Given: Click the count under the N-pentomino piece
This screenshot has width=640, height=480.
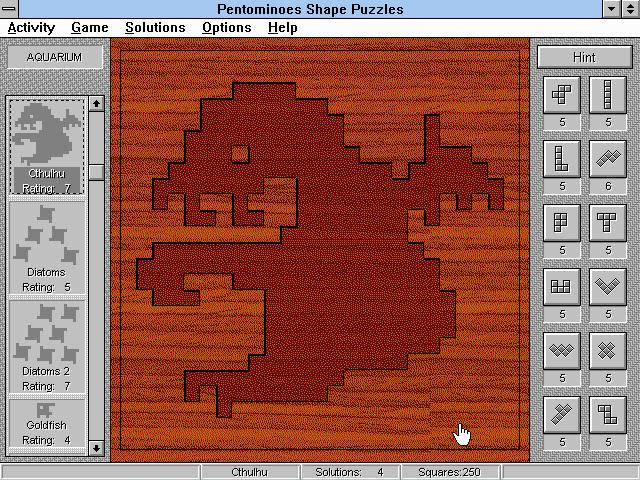Looking at the screenshot, I should [x=608, y=186].
